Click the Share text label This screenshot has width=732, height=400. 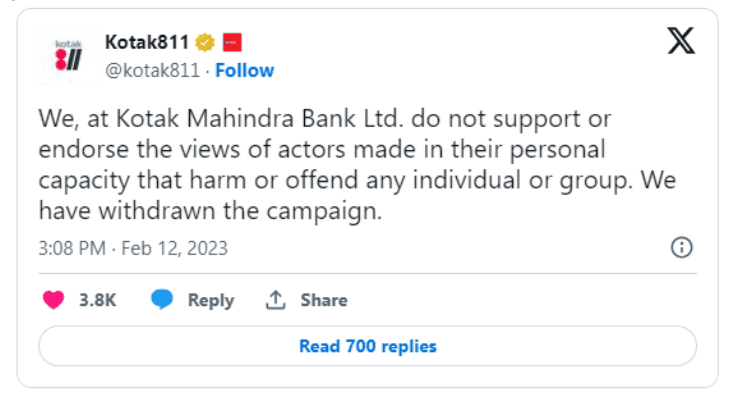point(323,300)
